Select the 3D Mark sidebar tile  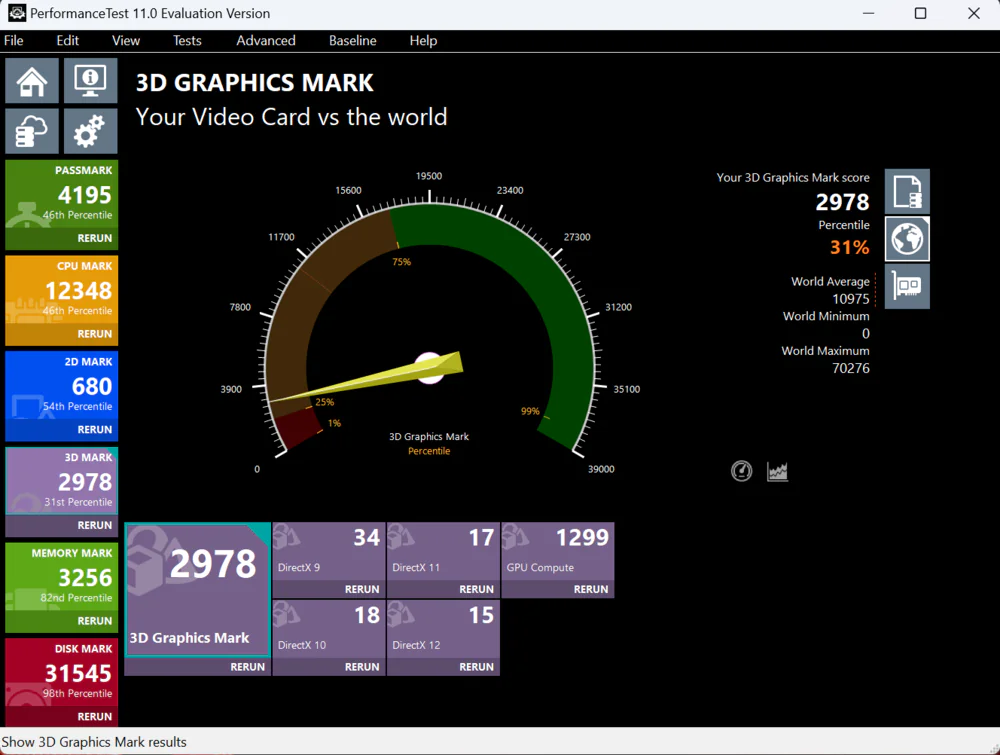tap(62, 481)
